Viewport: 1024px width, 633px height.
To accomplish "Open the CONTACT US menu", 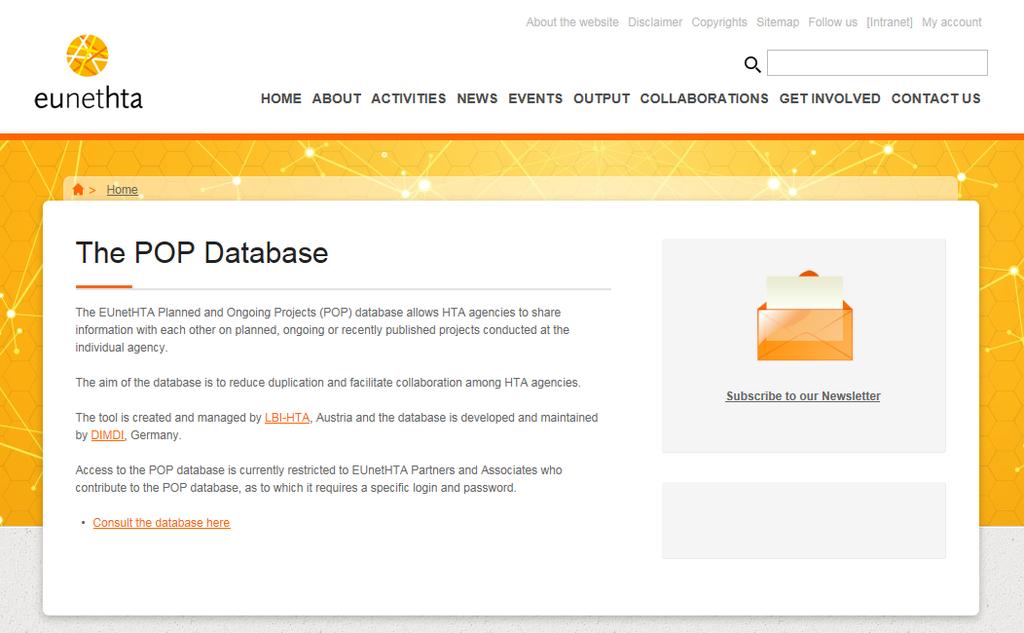I will [936, 99].
